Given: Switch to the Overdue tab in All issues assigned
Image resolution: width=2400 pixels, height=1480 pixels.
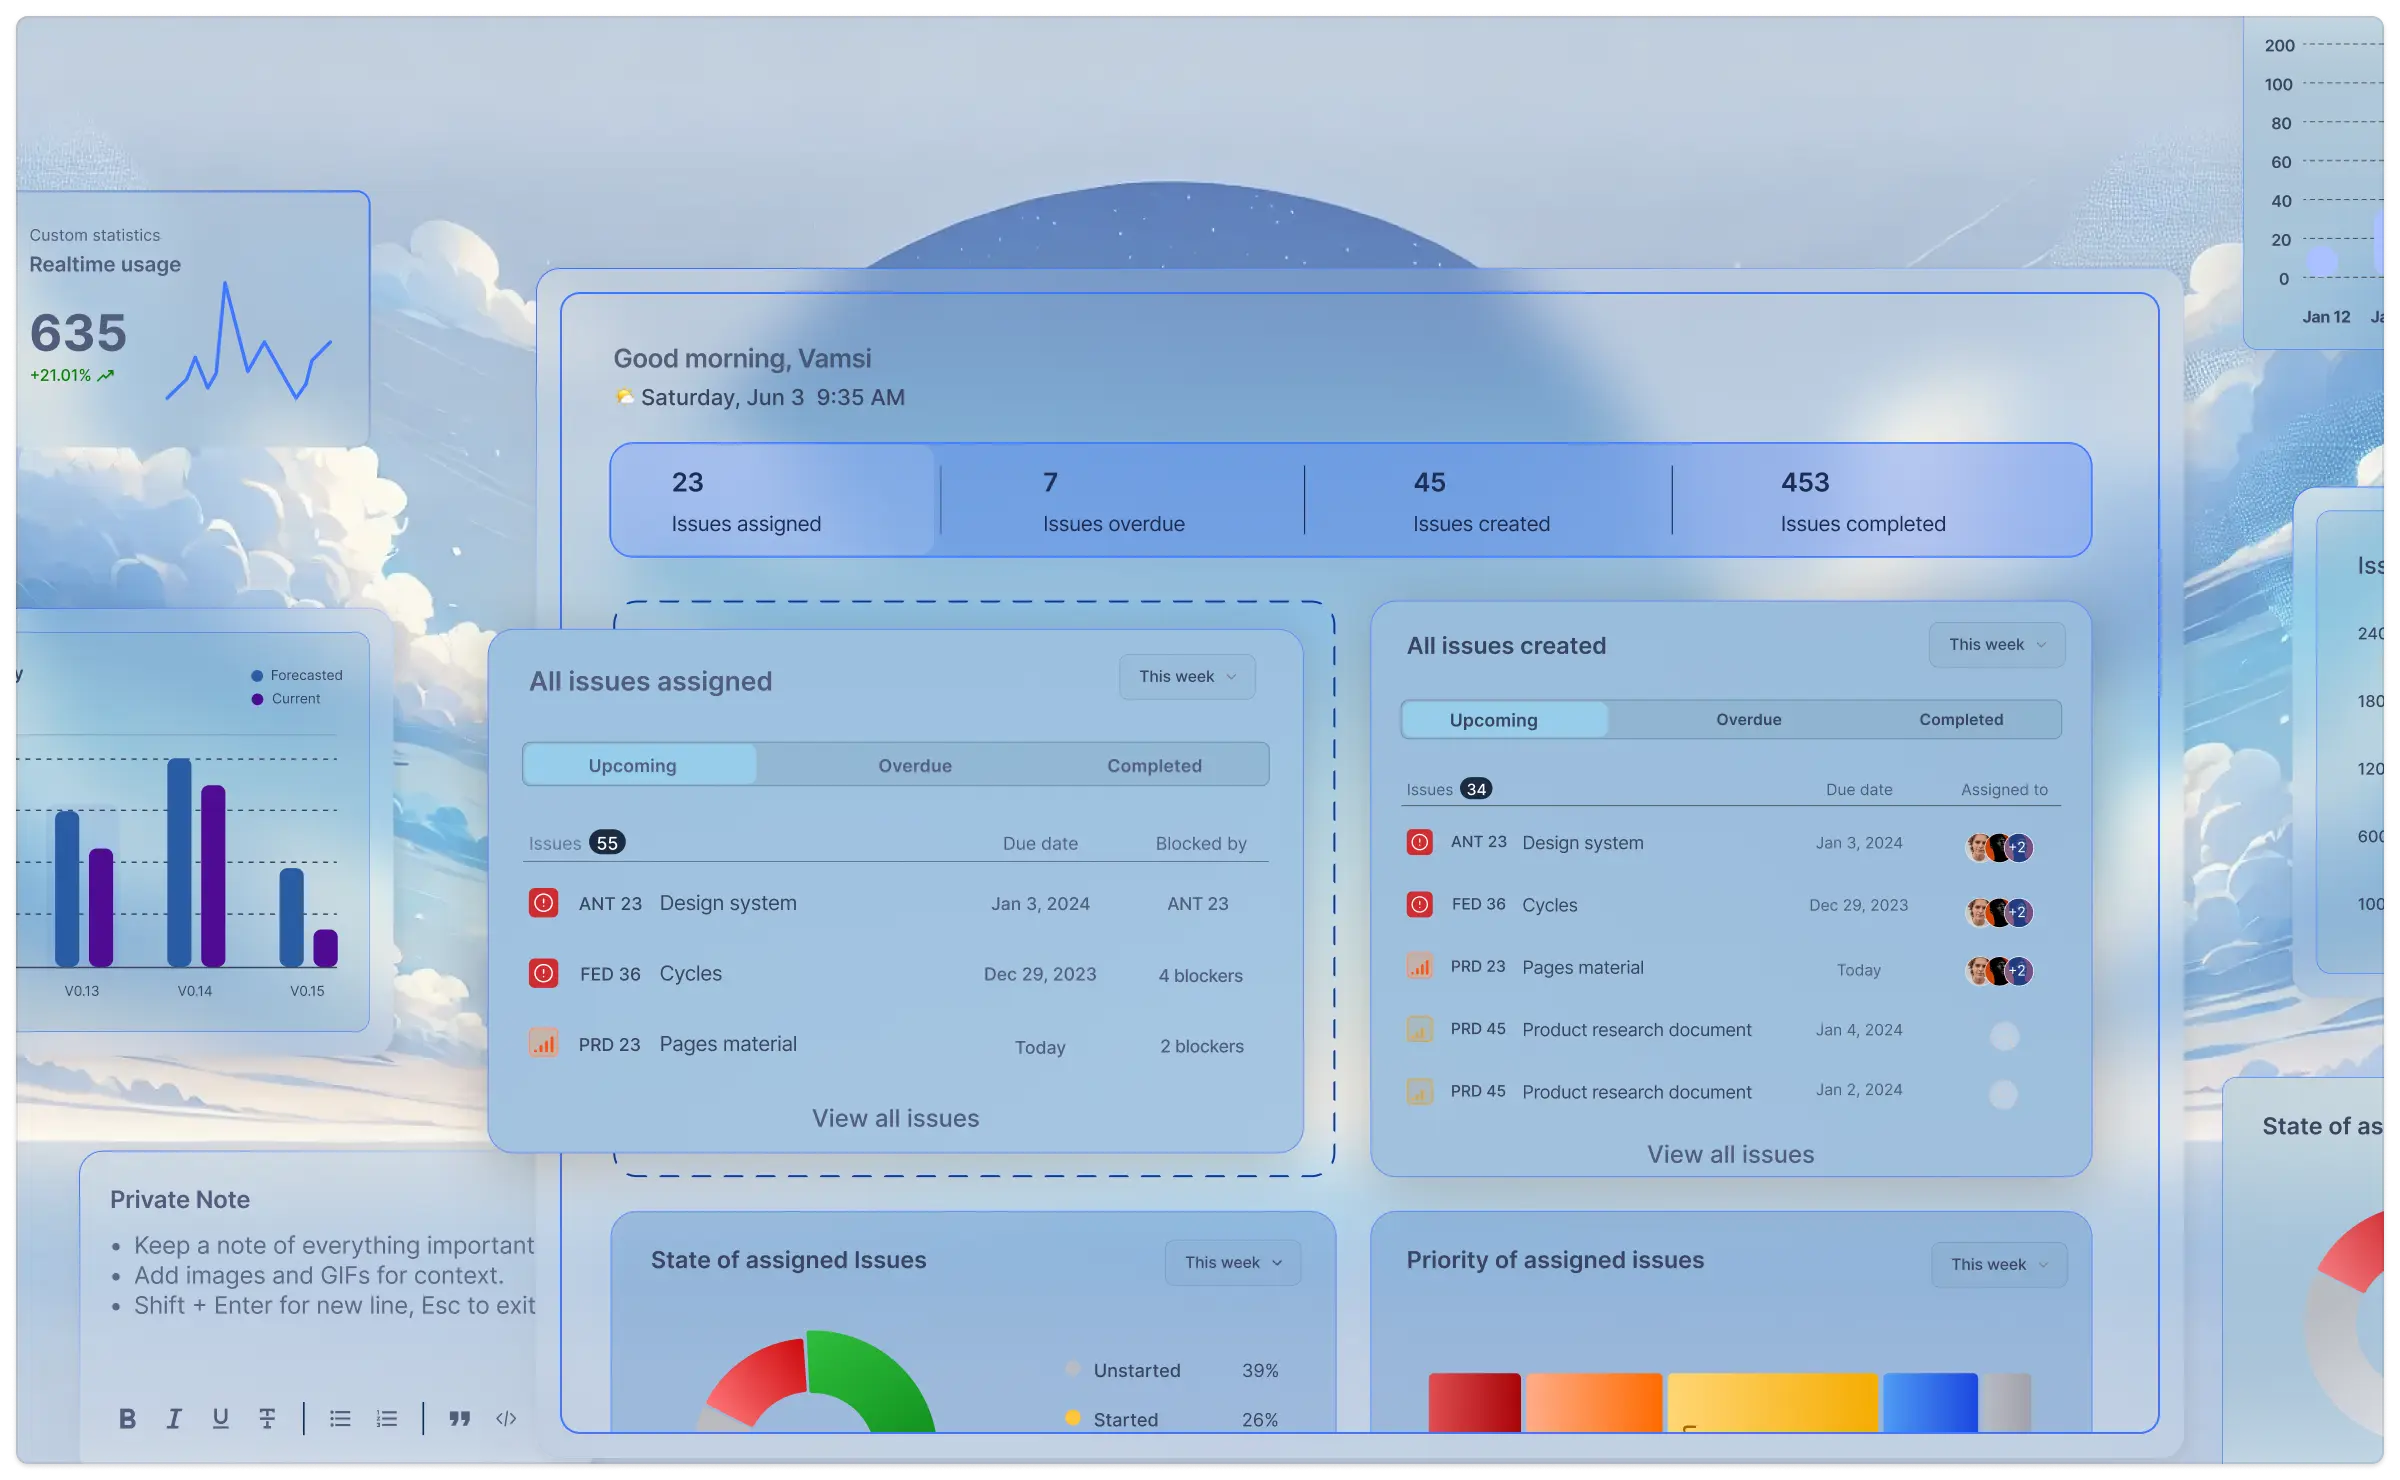Looking at the screenshot, I should click(x=914, y=764).
